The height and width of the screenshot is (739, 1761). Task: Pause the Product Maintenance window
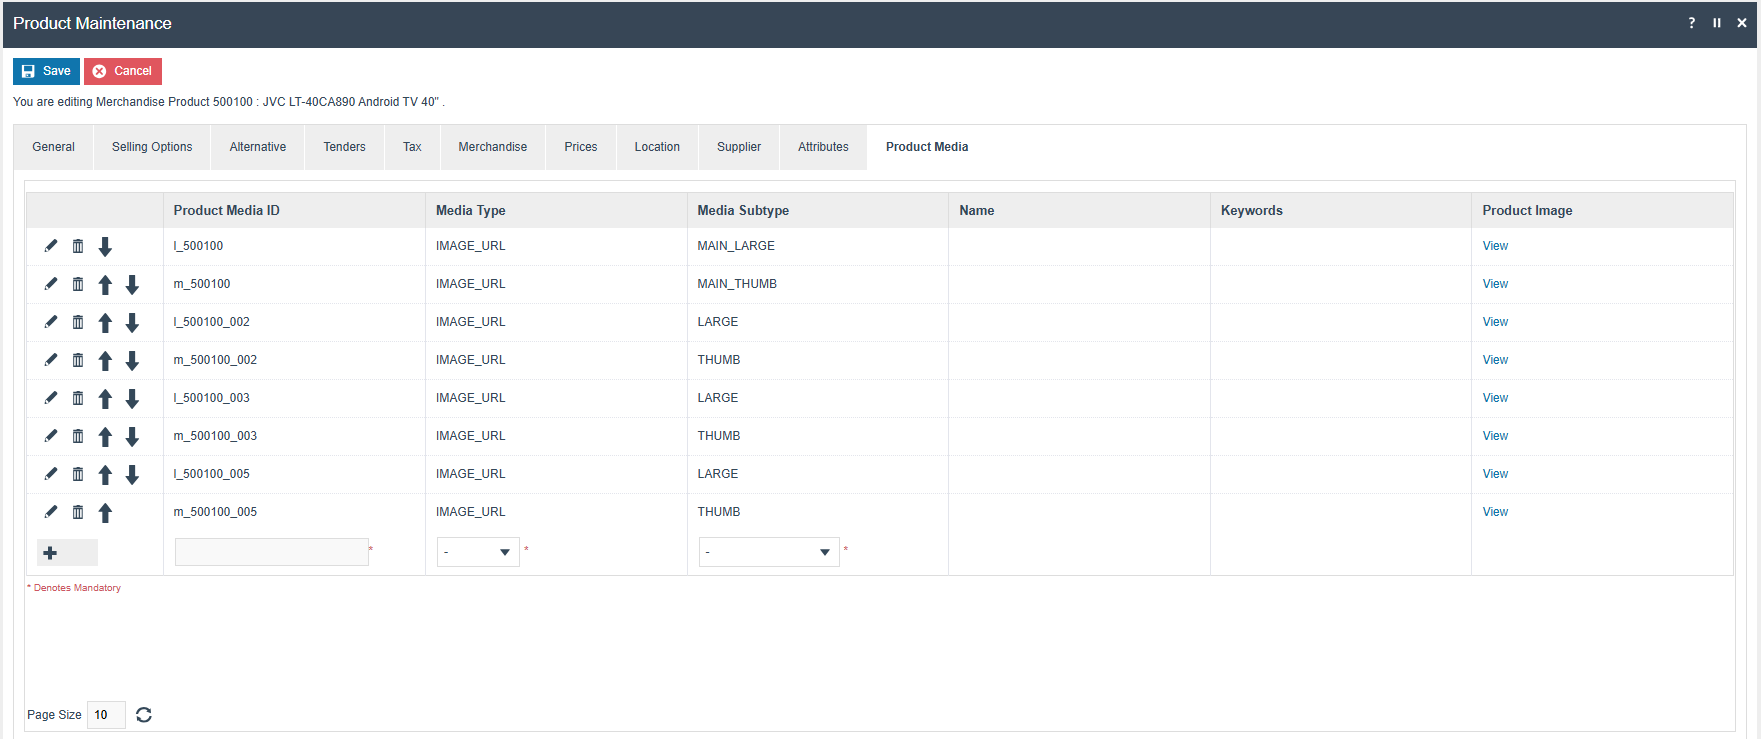tap(1717, 23)
